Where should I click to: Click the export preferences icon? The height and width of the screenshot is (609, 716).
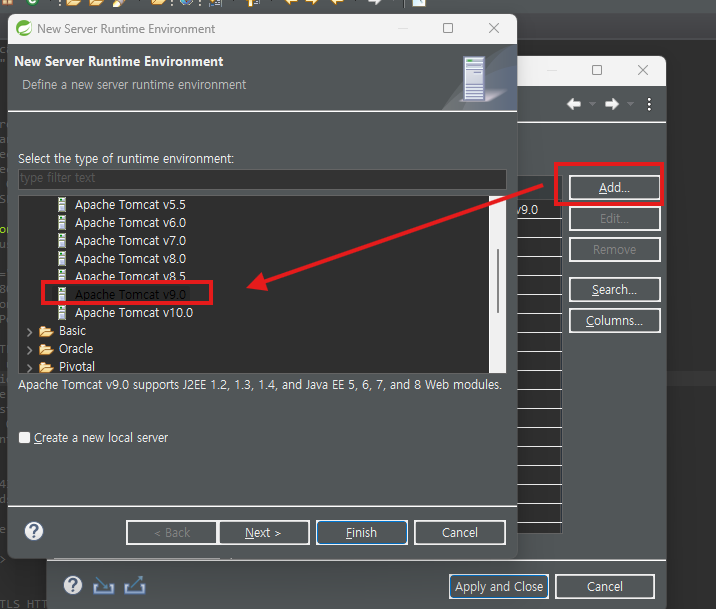(135, 585)
